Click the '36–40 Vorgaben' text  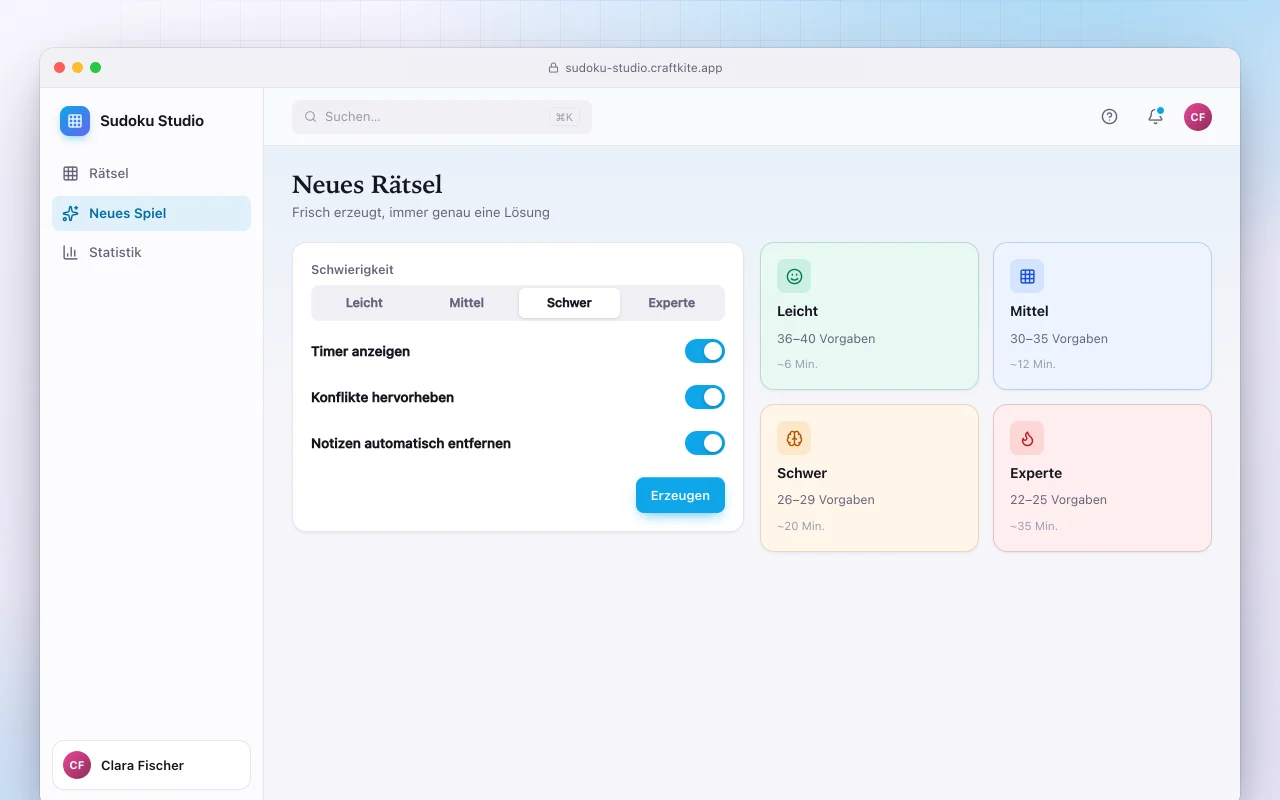click(826, 338)
